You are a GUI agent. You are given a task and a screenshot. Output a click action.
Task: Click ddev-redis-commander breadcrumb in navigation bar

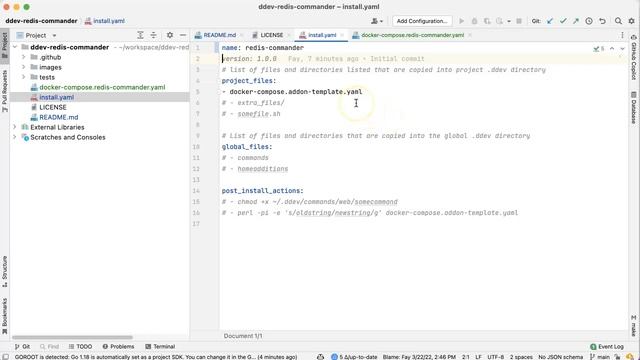[x=41, y=21]
